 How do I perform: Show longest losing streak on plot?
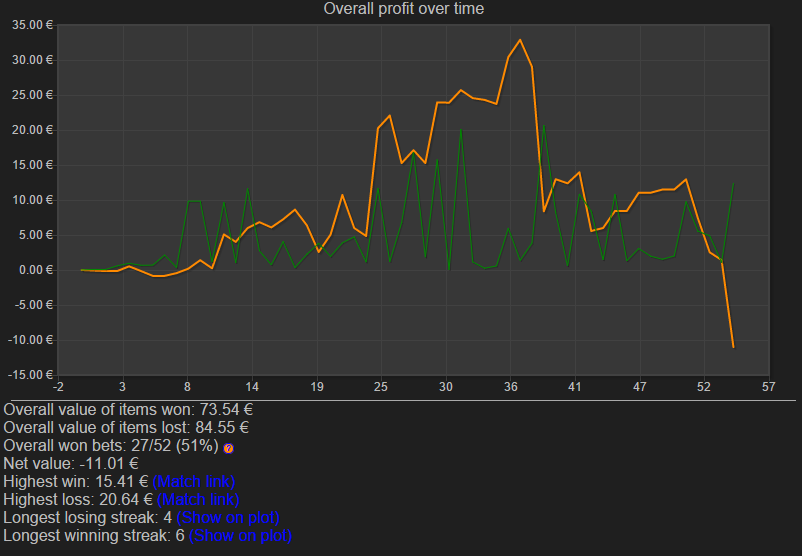pyautogui.click(x=228, y=517)
